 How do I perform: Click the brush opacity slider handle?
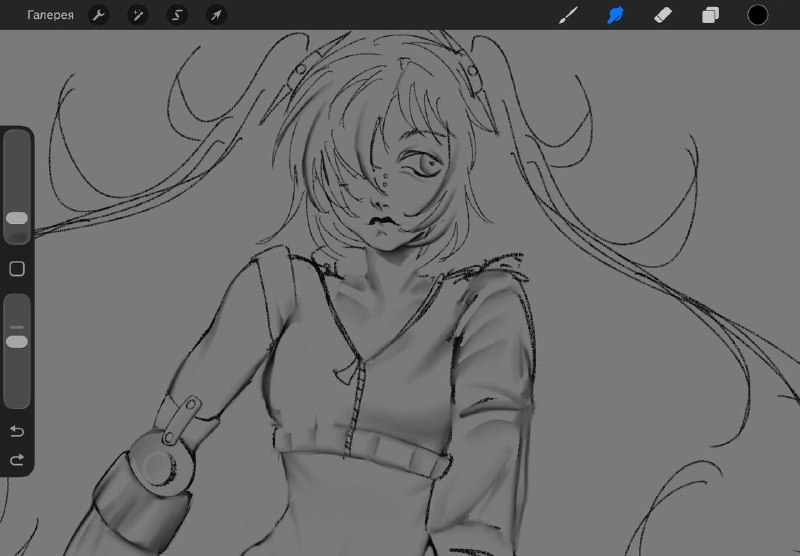pos(17,342)
